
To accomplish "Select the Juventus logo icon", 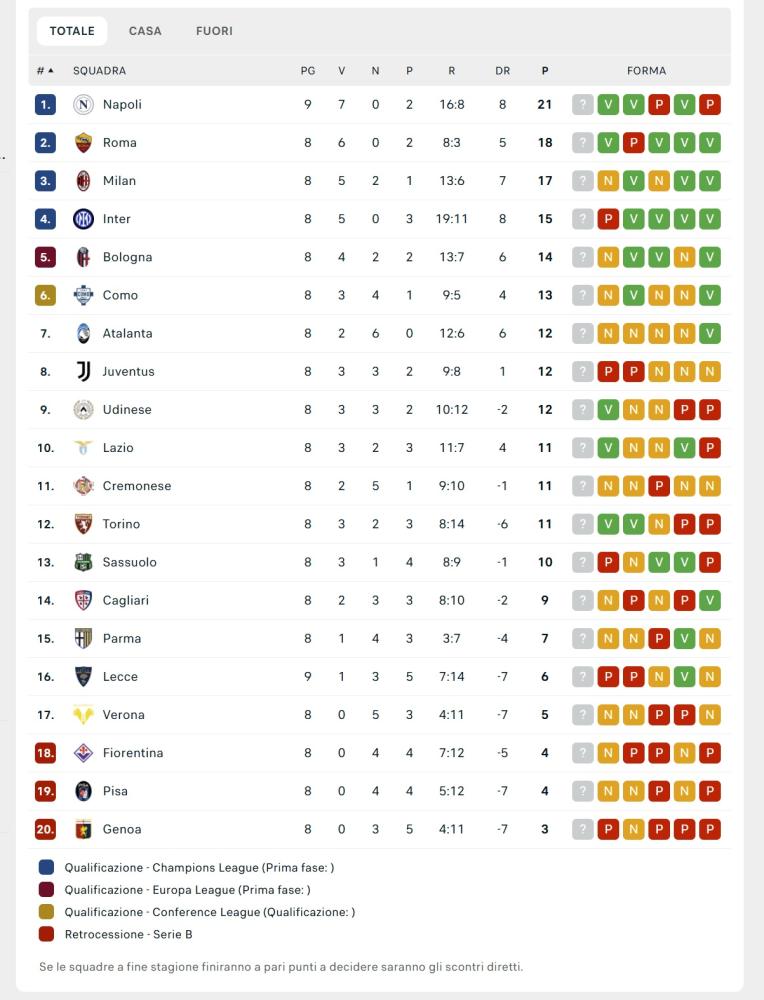I will (84, 372).
